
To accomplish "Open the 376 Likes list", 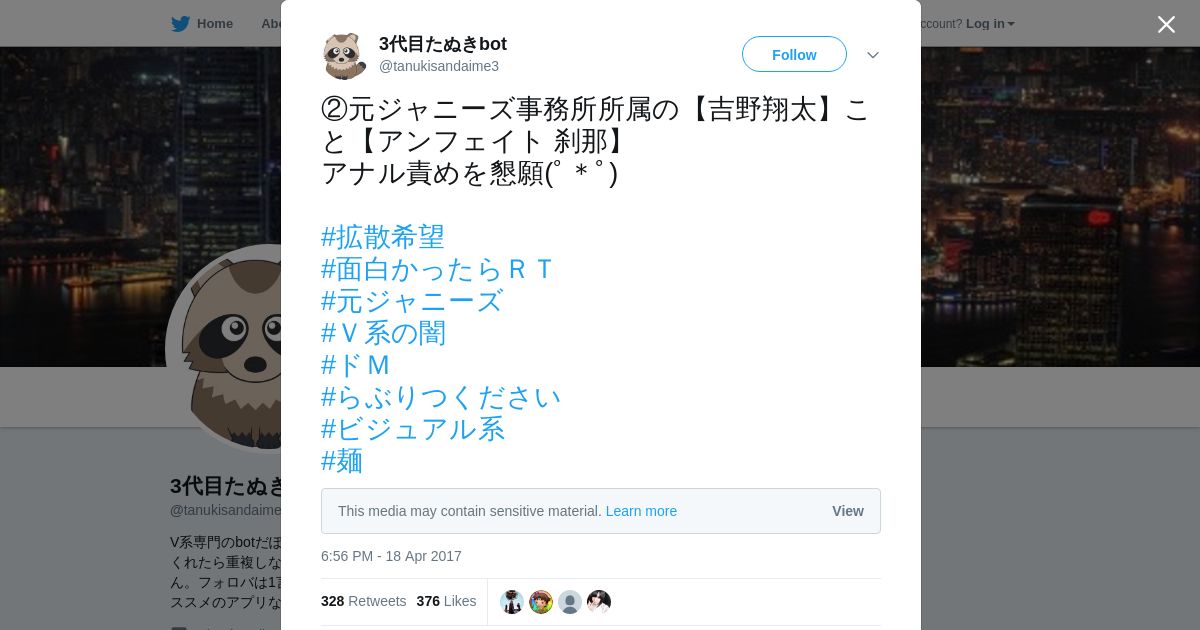I will (x=446, y=601).
